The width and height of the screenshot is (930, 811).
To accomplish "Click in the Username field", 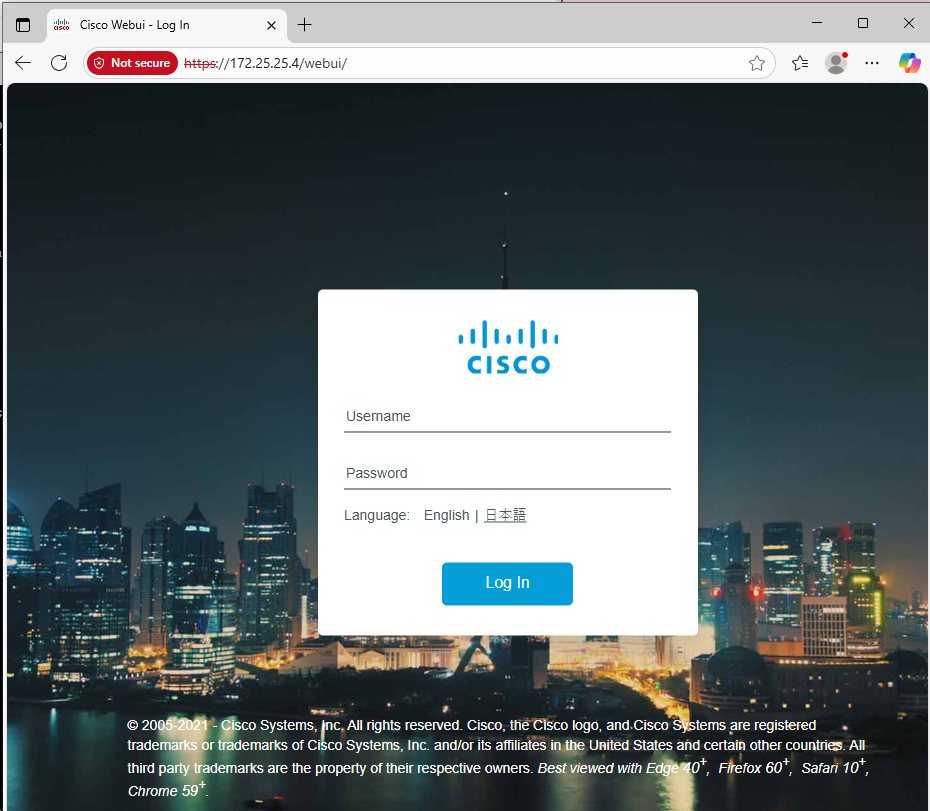I will click(x=507, y=416).
